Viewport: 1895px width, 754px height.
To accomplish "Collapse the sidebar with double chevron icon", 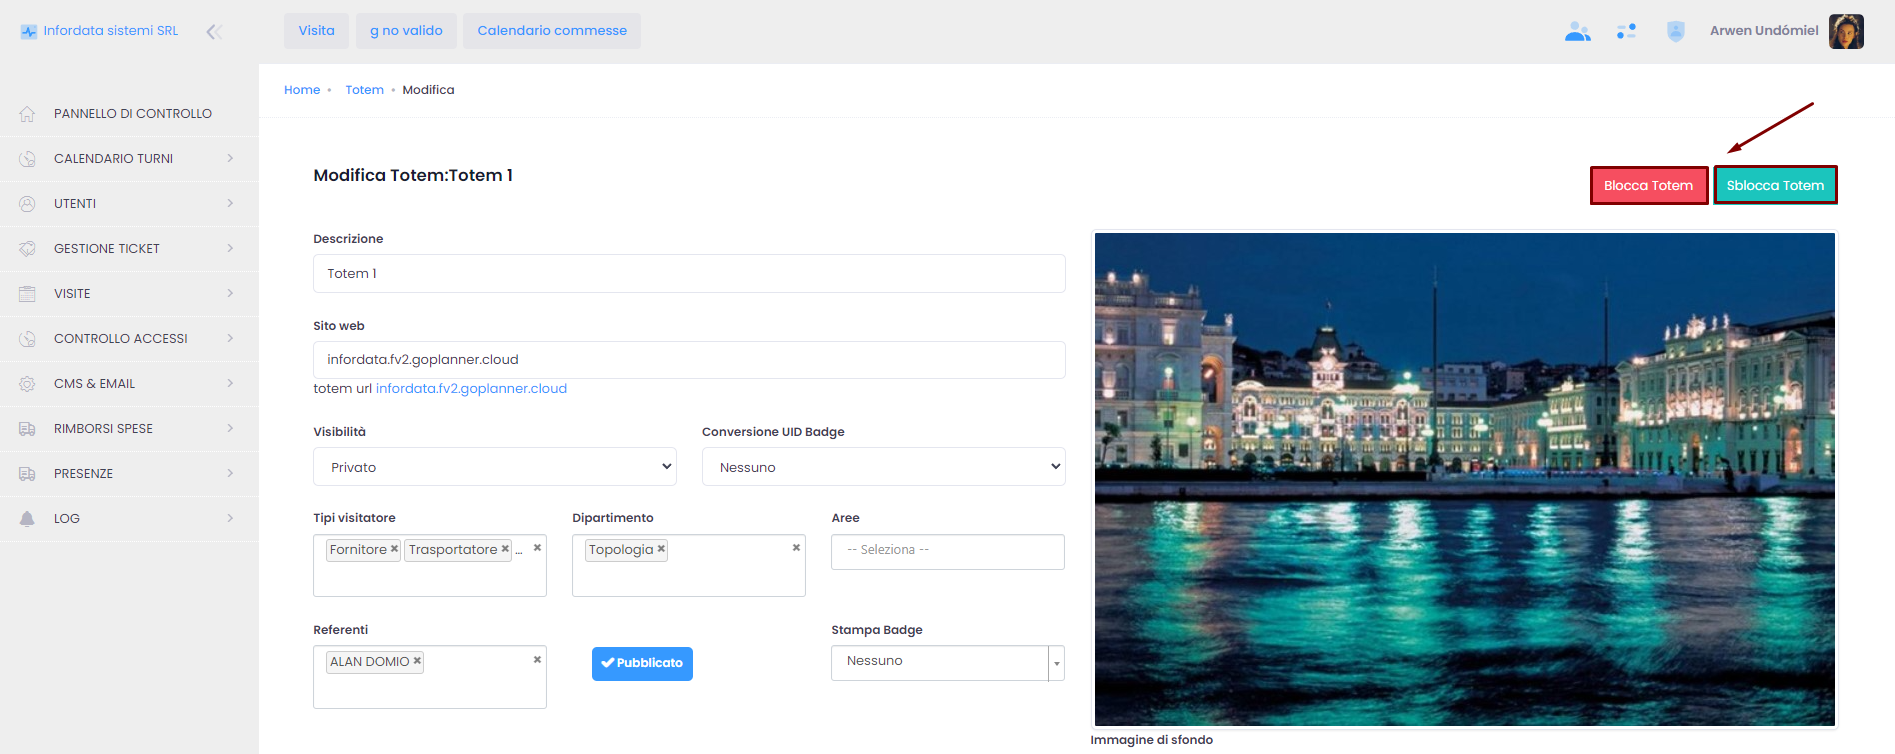I will pos(213,32).
